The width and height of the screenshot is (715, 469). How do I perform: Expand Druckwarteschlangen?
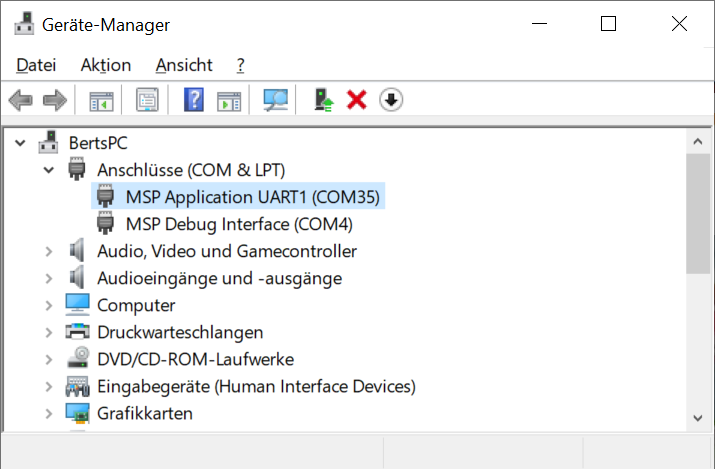click(x=49, y=332)
